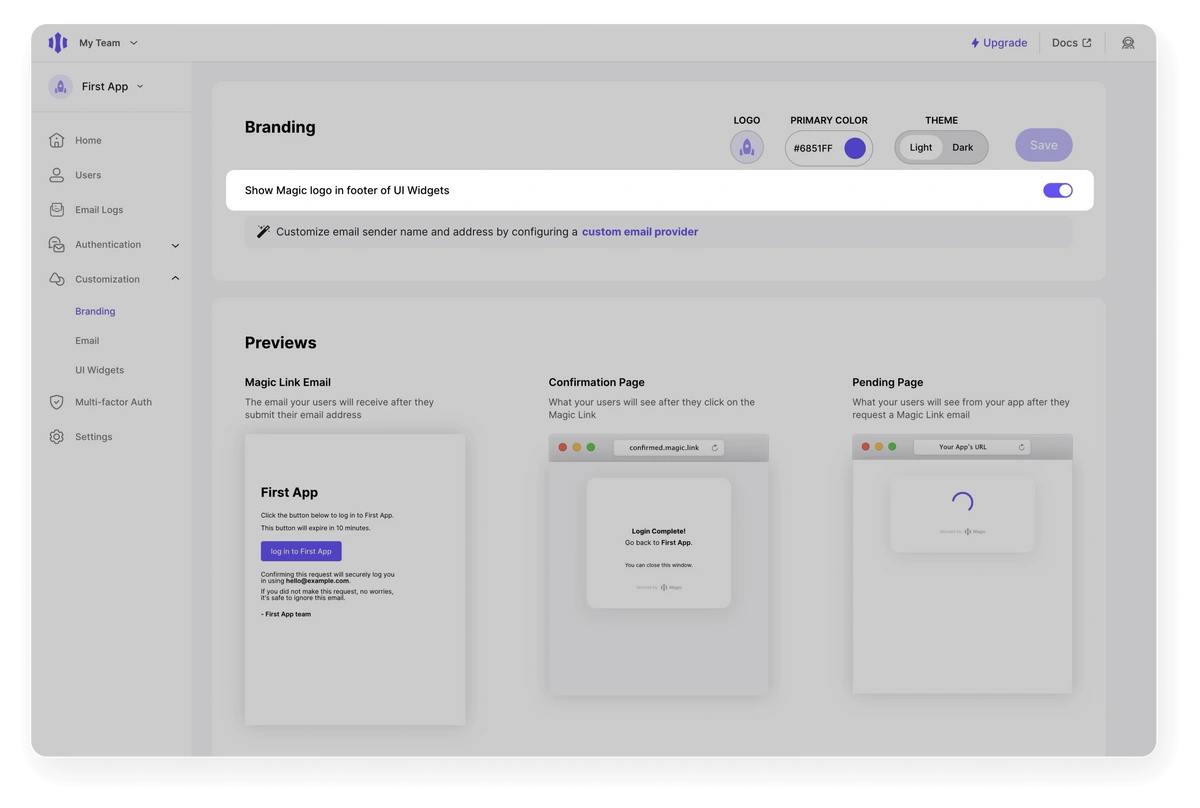Open the Docs external link
Viewport: 1200px width, 808px height.
pyautogui.click(x=1072, y=43)
